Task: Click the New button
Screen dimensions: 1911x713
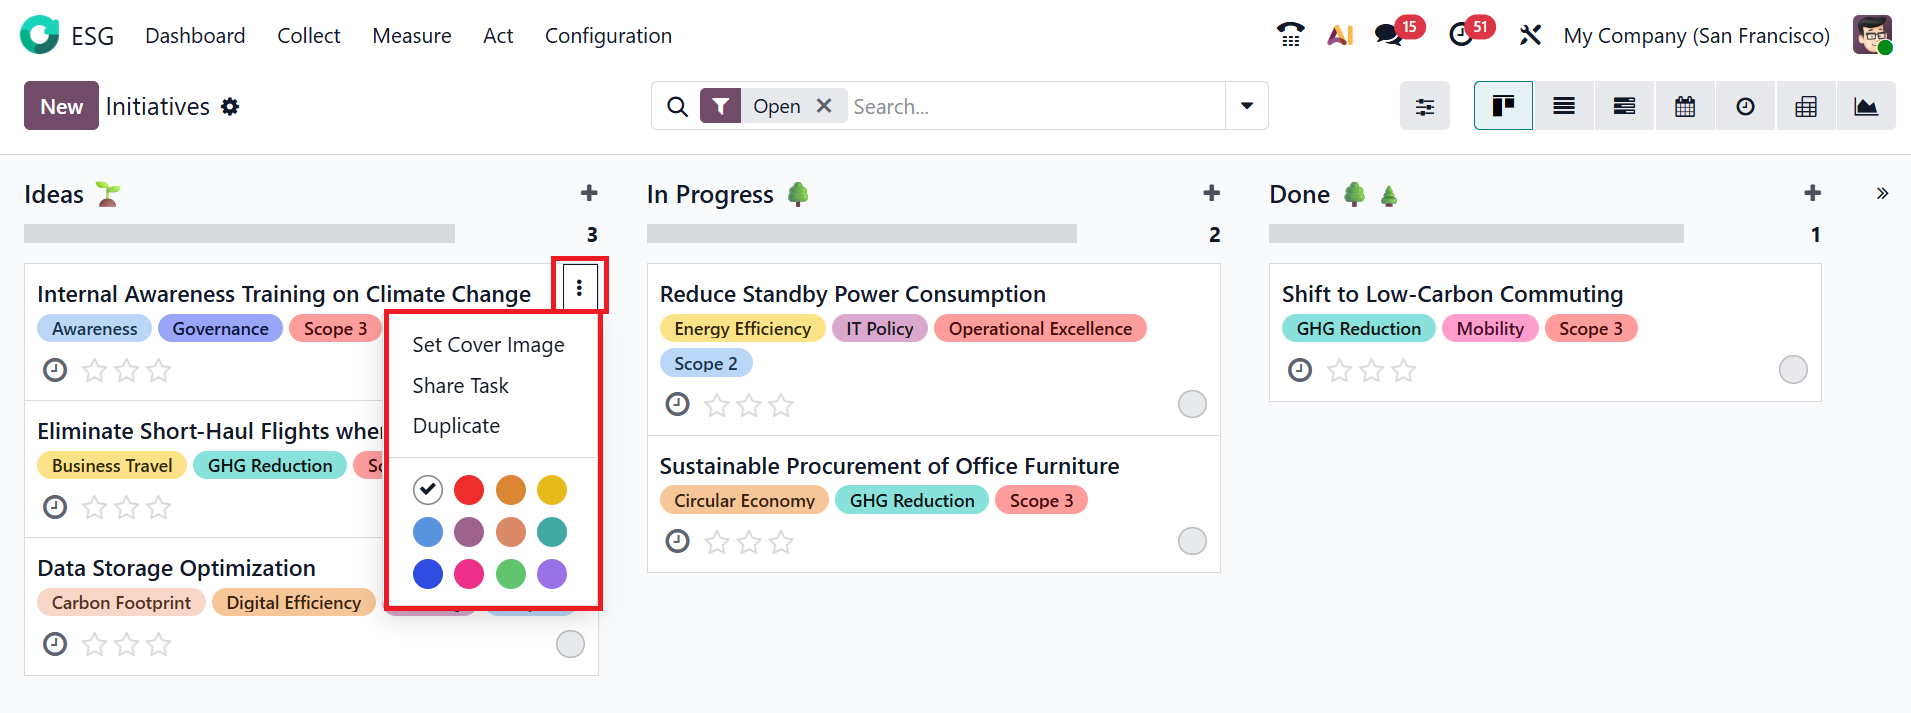Action: (61, 106)
